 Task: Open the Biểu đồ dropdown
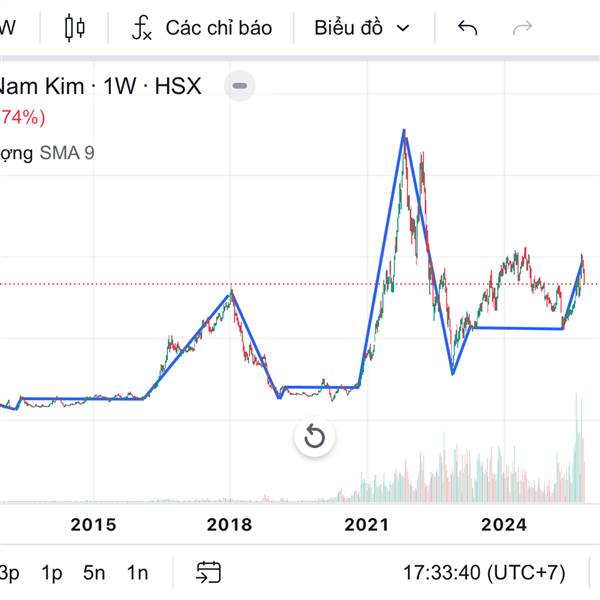pyautogui.click(x=361, y=27)
